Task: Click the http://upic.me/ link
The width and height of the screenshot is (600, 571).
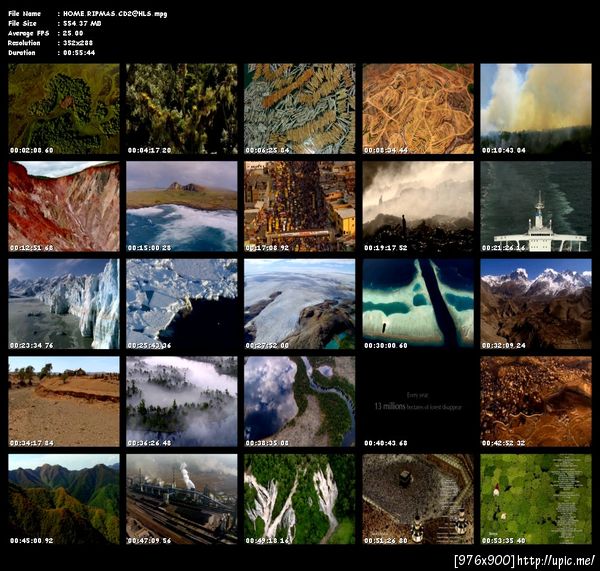Action: [x=556, y=561]
